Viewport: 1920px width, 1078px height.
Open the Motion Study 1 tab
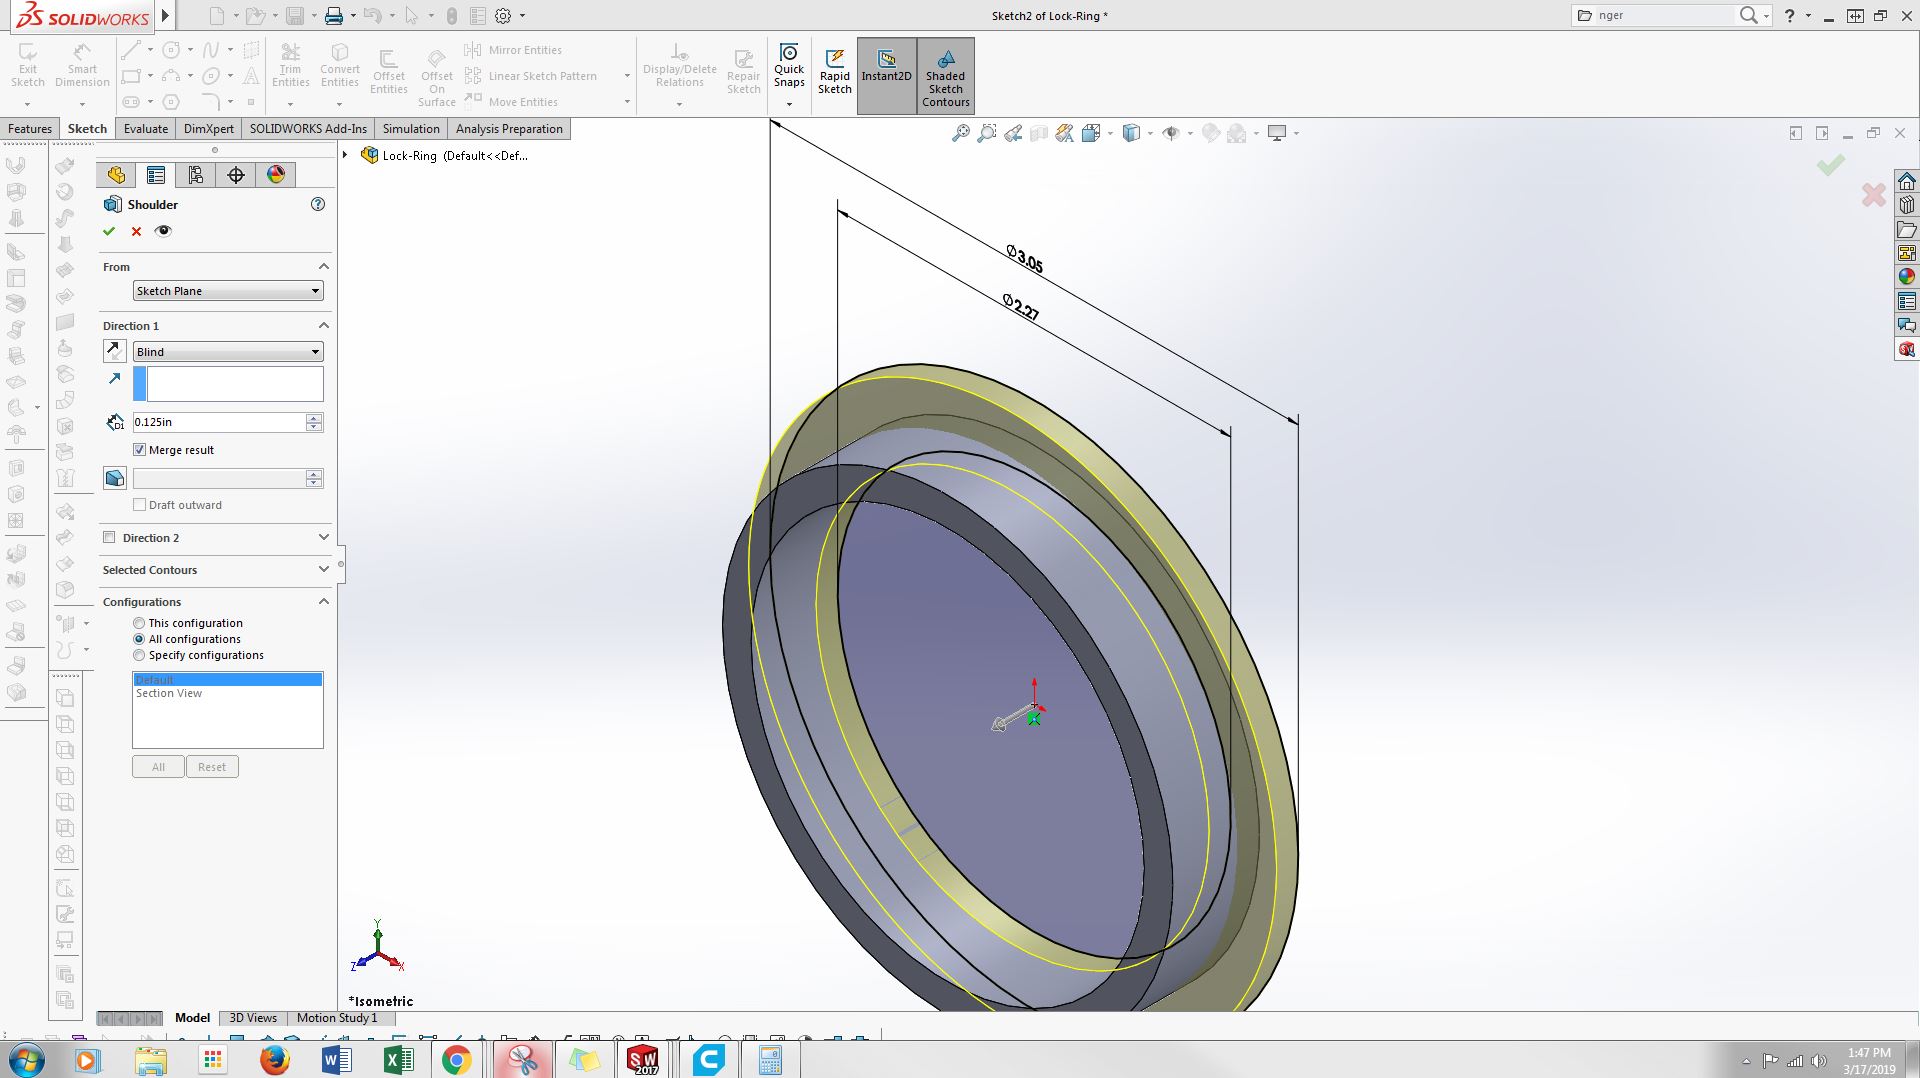pos(337,1018)
